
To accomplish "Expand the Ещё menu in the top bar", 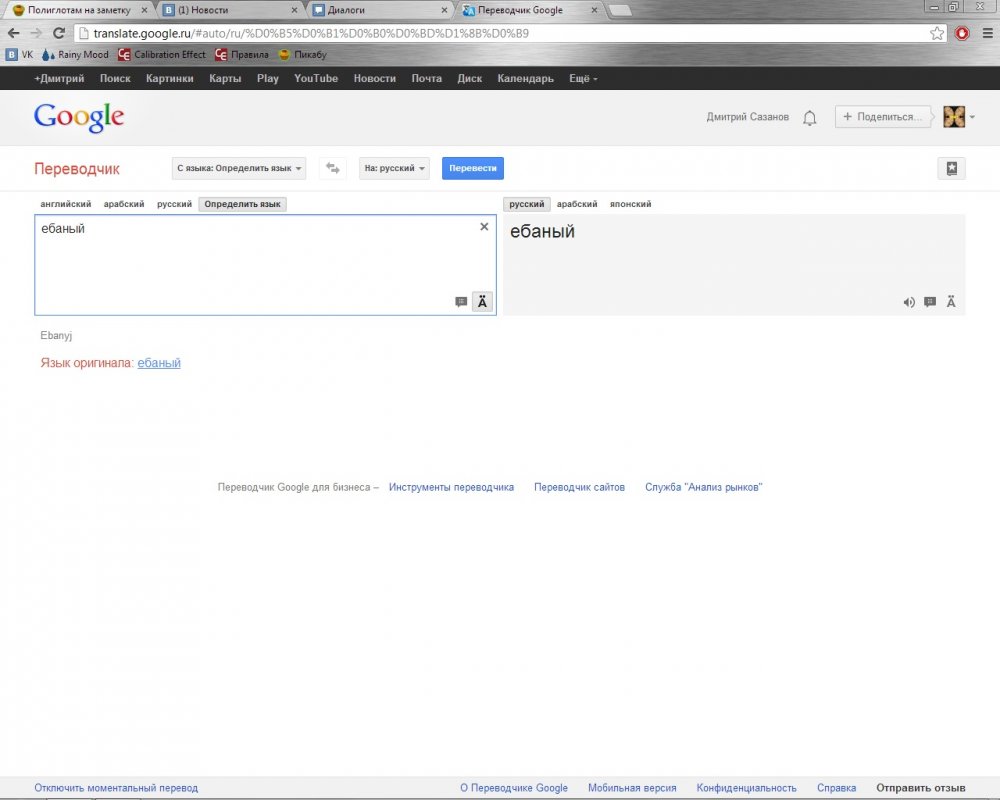I will 583,78.
